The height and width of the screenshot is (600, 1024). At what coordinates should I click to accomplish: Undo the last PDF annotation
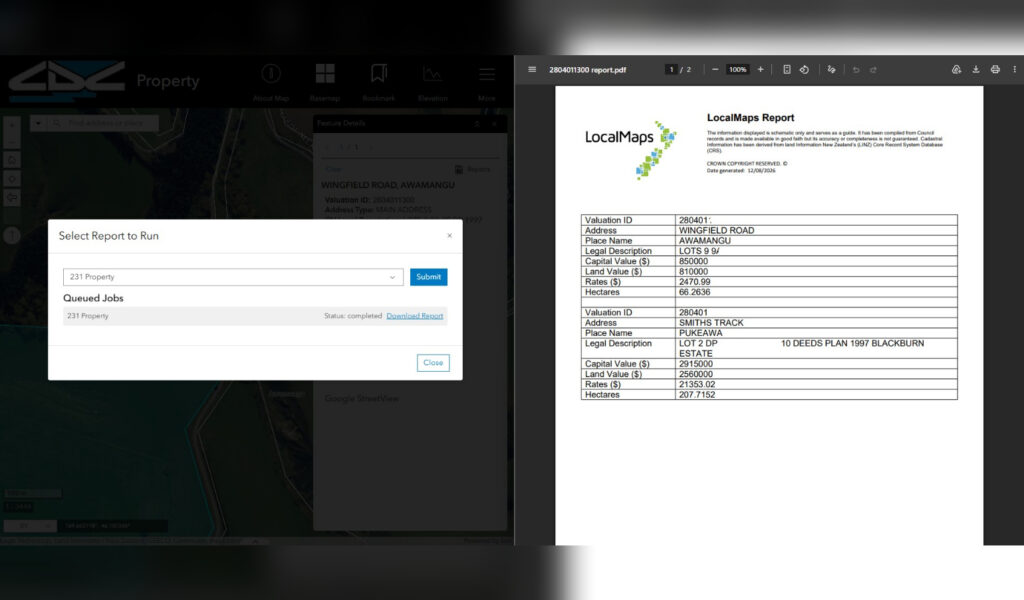point(856,69)
